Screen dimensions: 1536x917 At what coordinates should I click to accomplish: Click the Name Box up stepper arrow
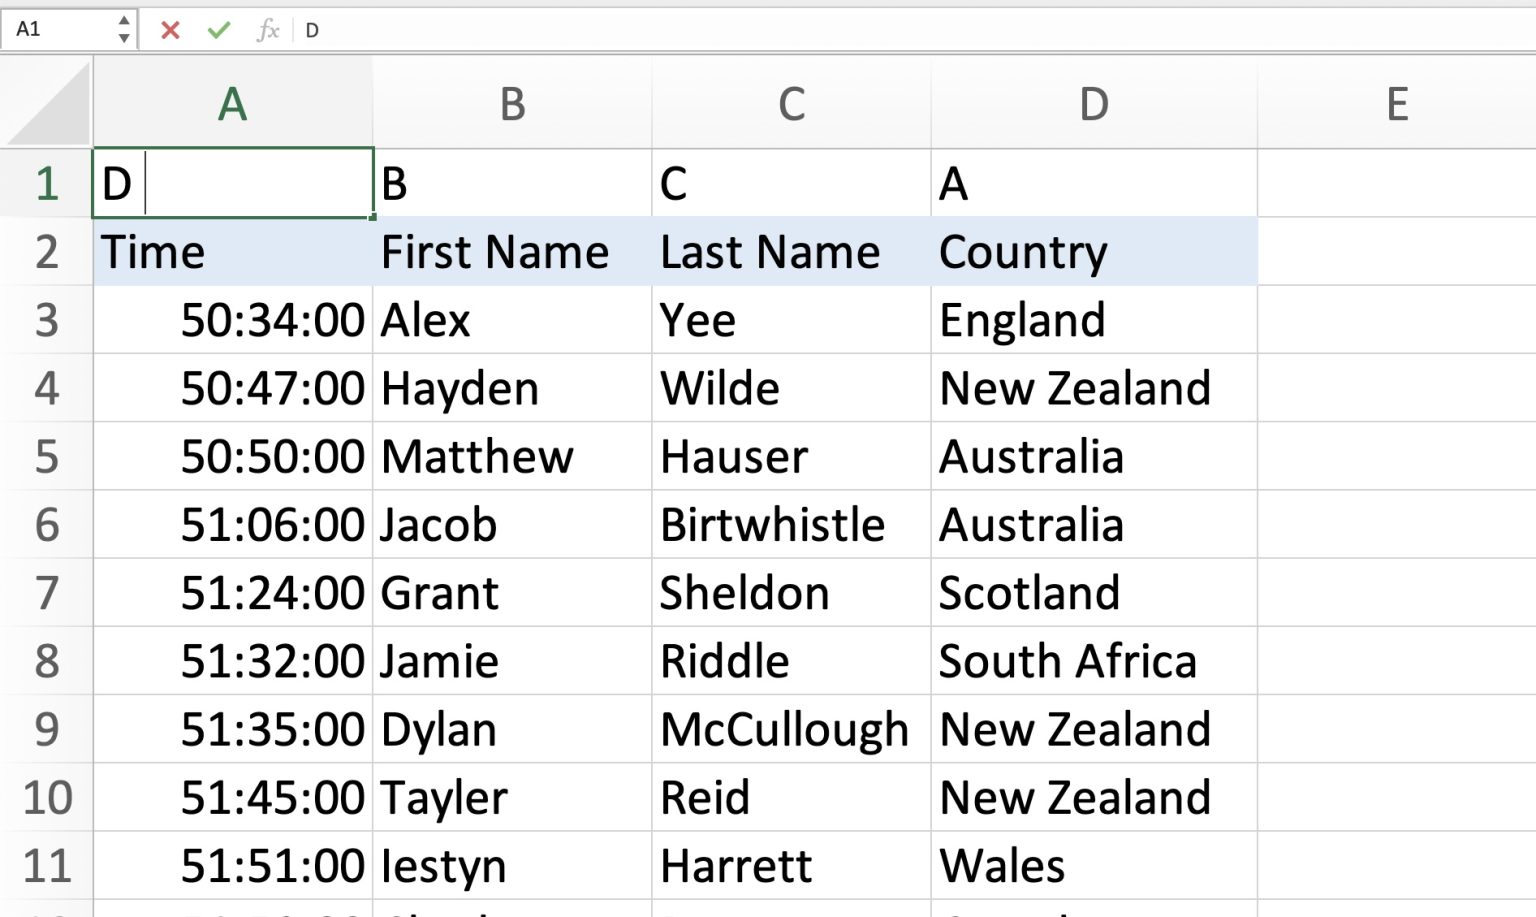123,21
